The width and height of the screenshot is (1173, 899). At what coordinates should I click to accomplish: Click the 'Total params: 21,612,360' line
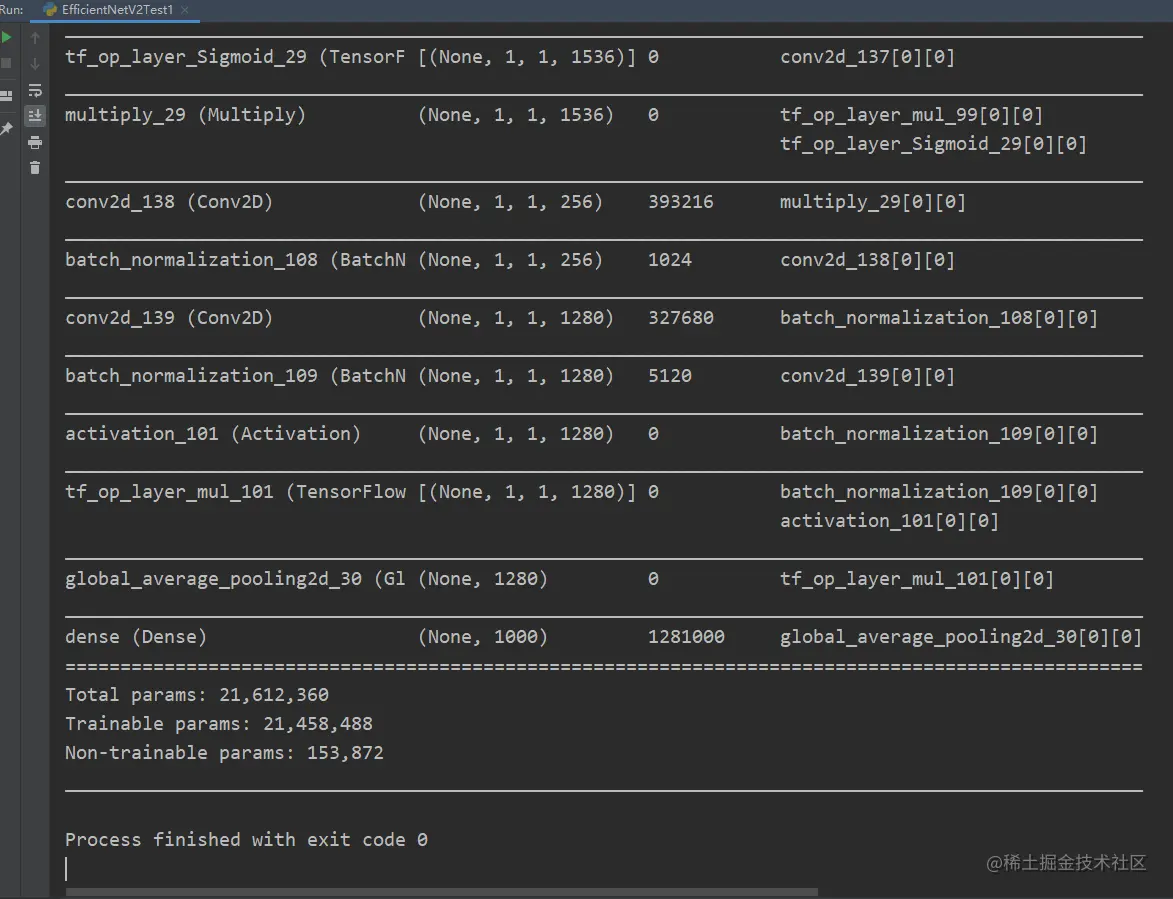click(x=197, y=695)
